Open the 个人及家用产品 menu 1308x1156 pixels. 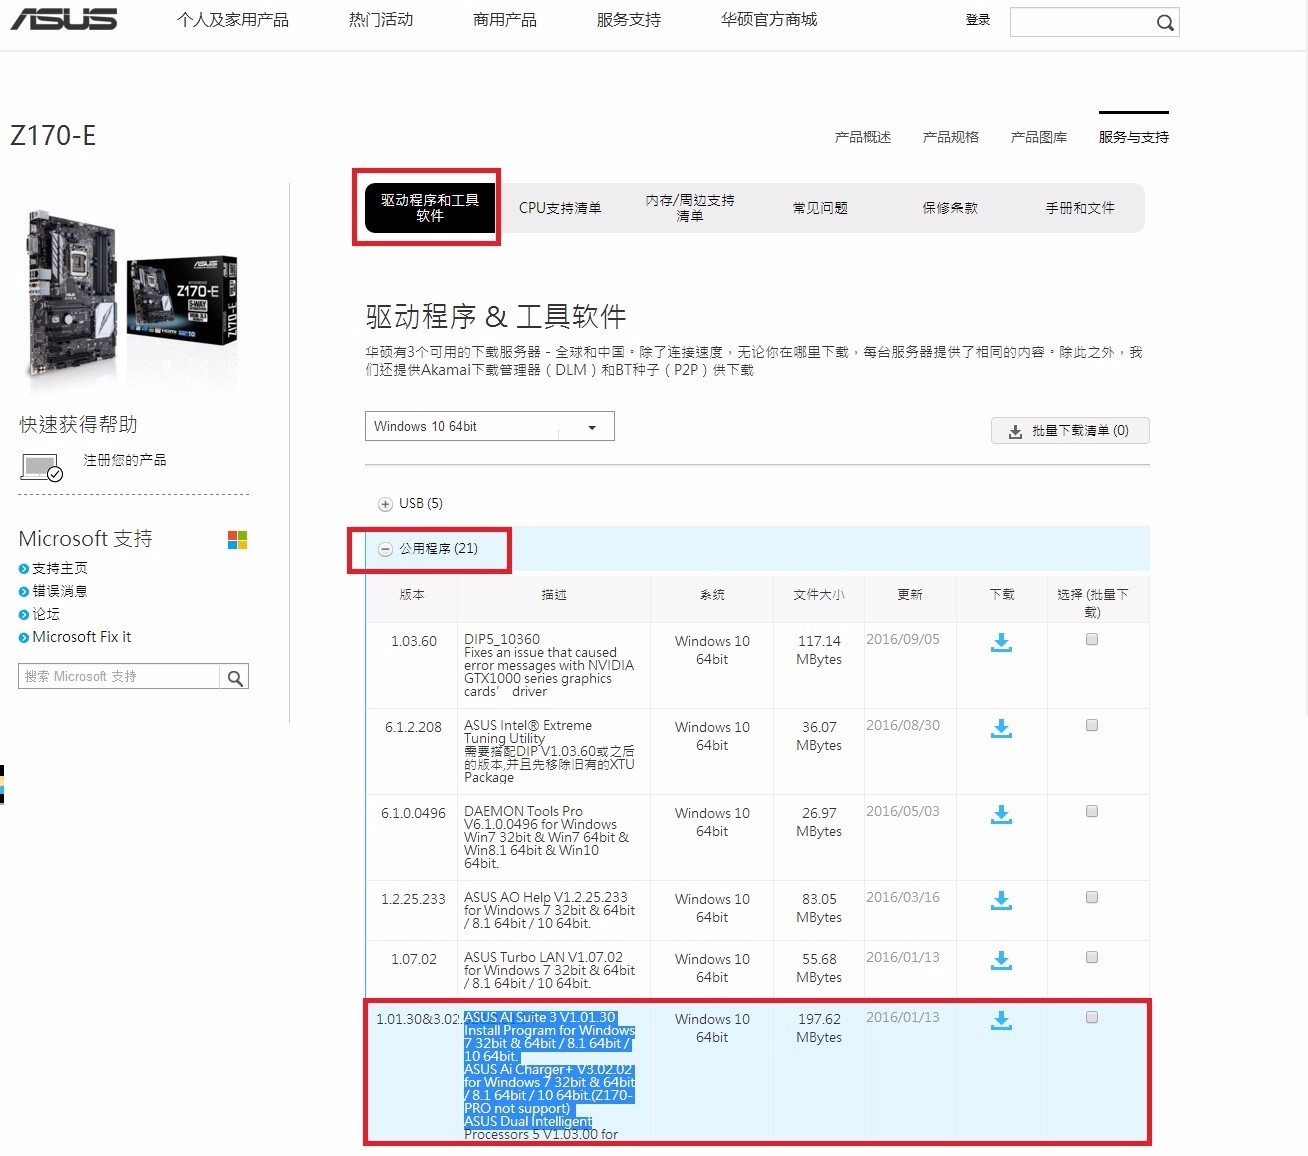click(233, 20)
